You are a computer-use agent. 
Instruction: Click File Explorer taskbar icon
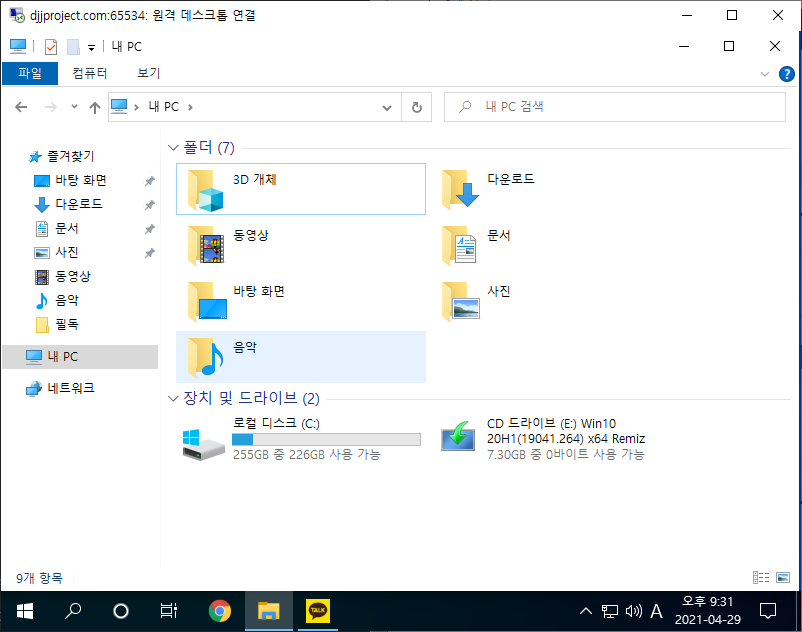(269, 611)
